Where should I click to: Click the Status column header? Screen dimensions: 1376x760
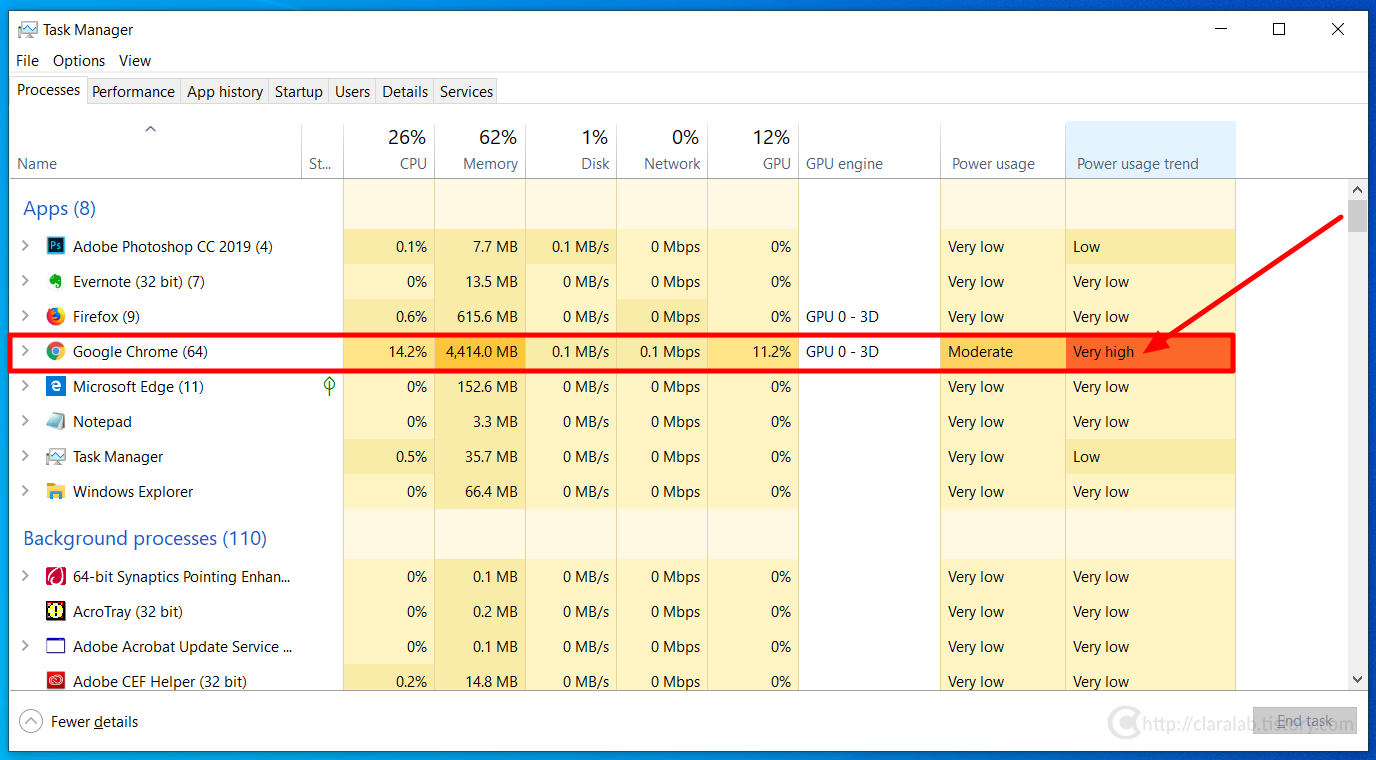pyautogui.click(x=322, y=151)
